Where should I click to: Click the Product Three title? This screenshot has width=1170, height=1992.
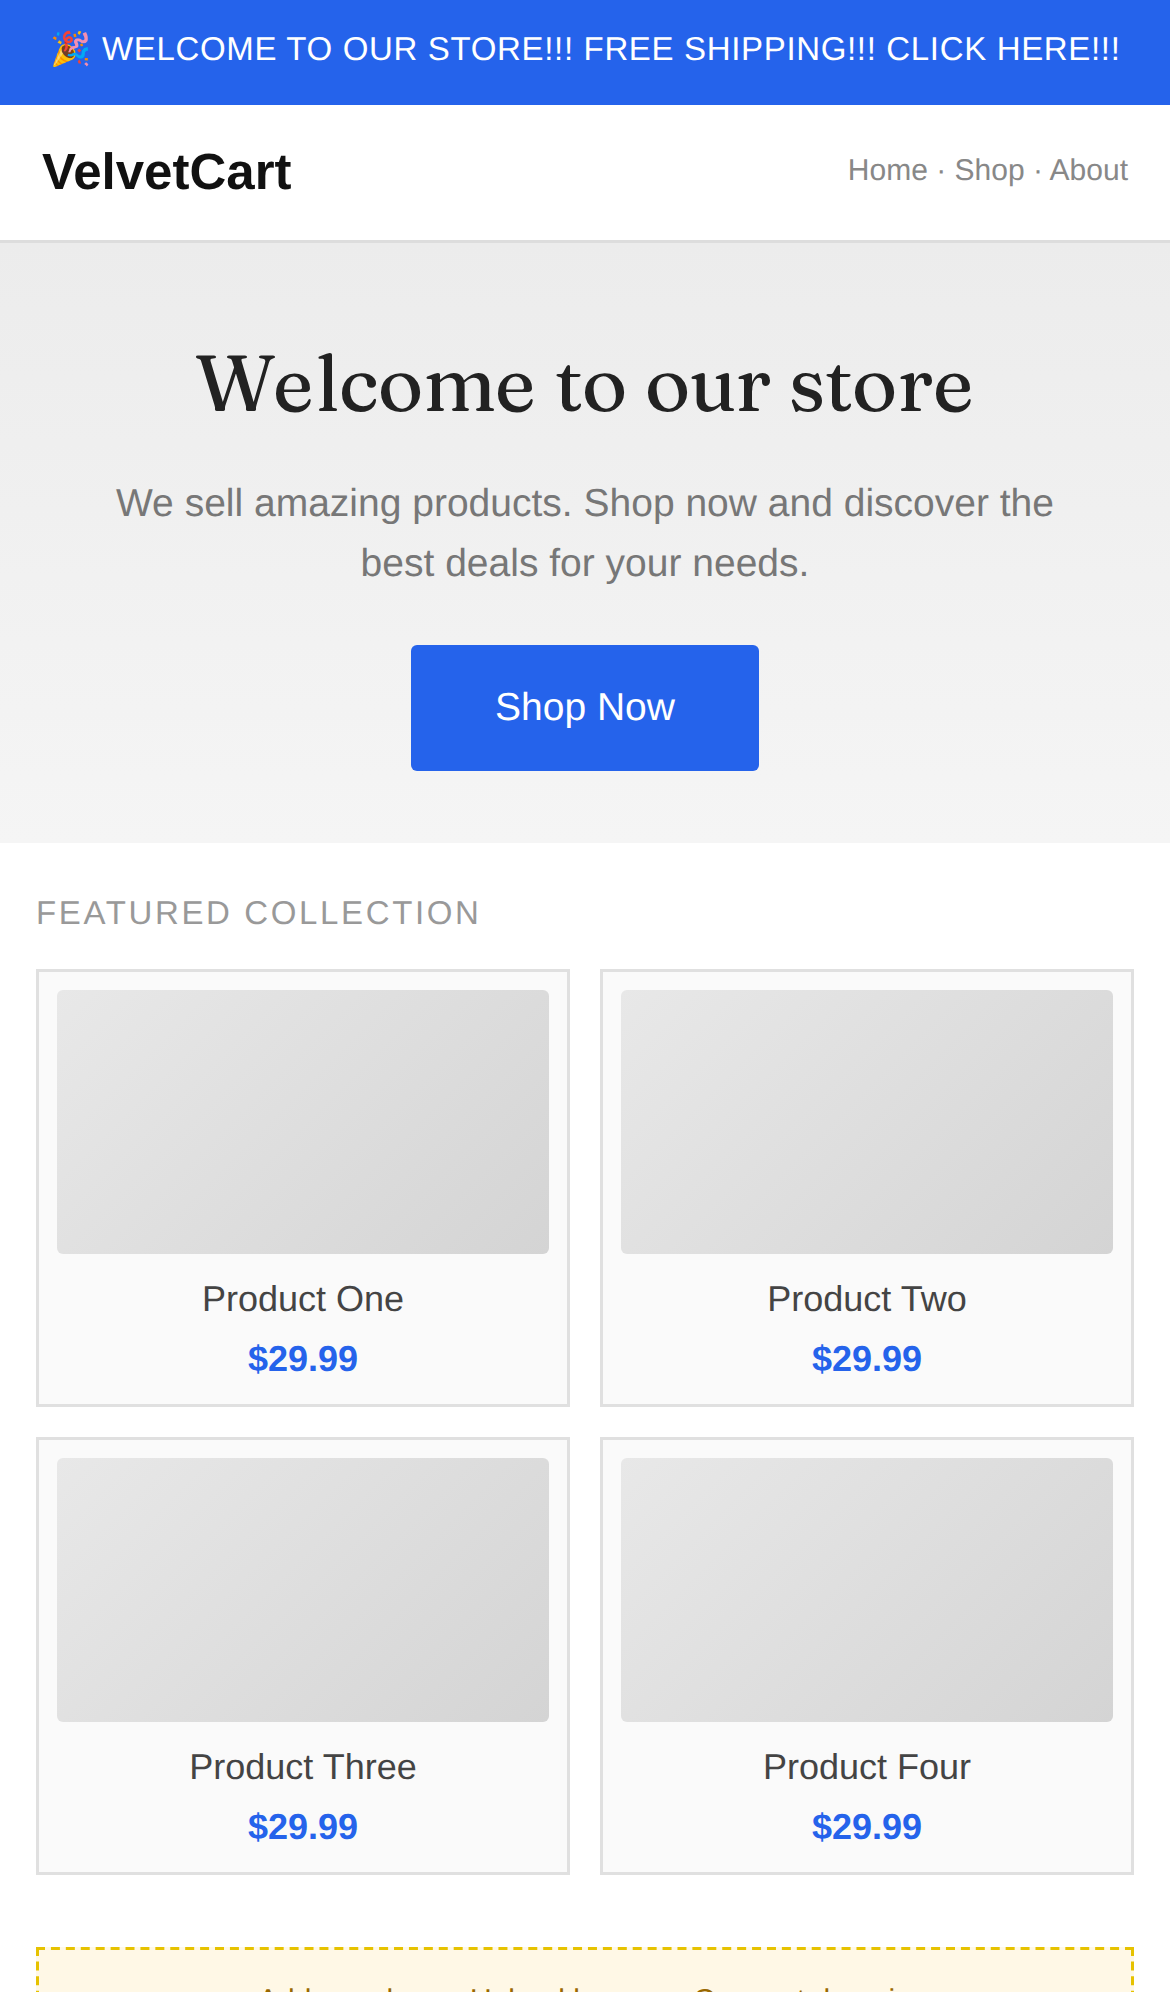(303, 1767)
